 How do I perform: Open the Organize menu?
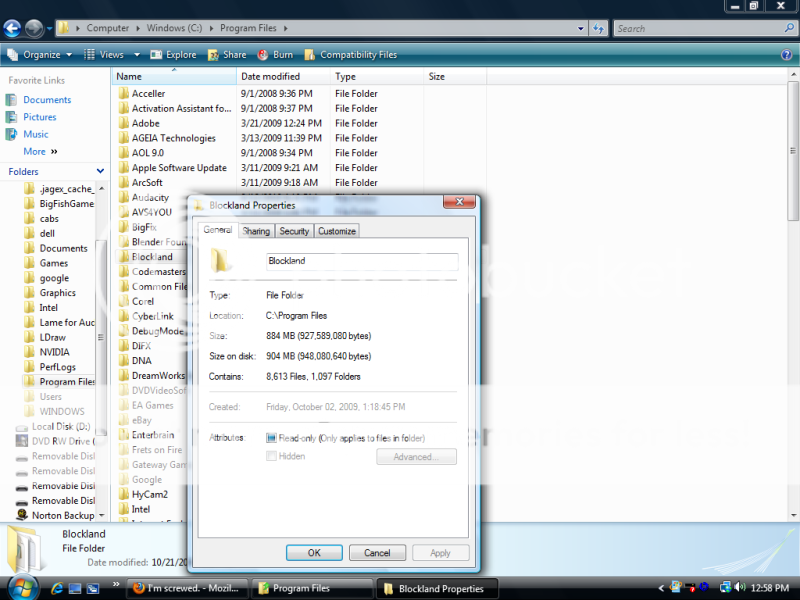[40, 55]
